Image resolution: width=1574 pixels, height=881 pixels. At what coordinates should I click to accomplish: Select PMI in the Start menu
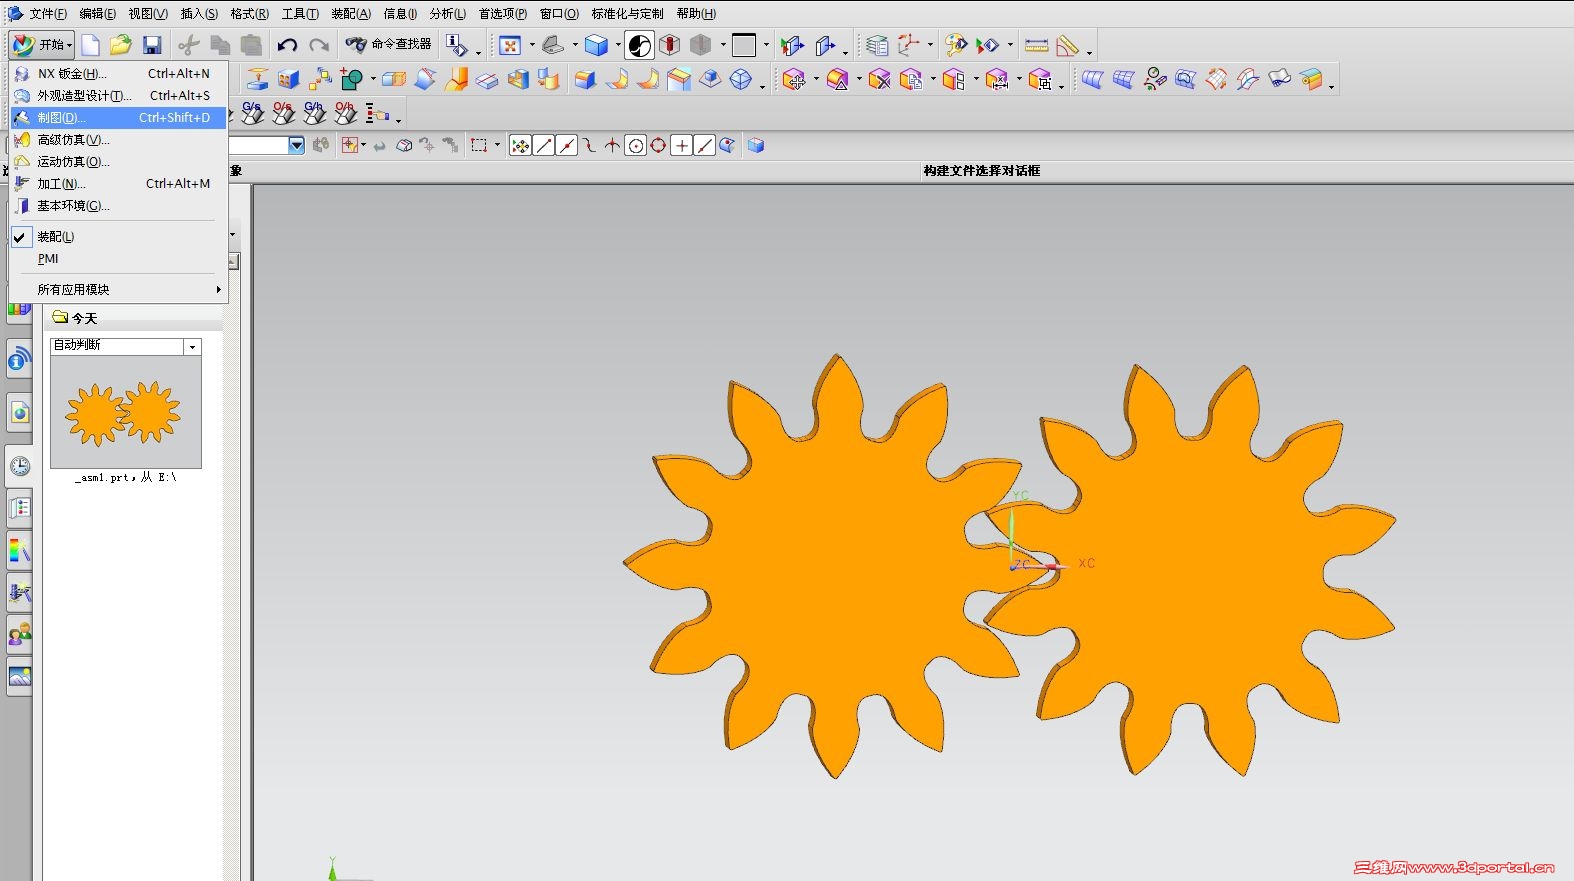point(119,259)
